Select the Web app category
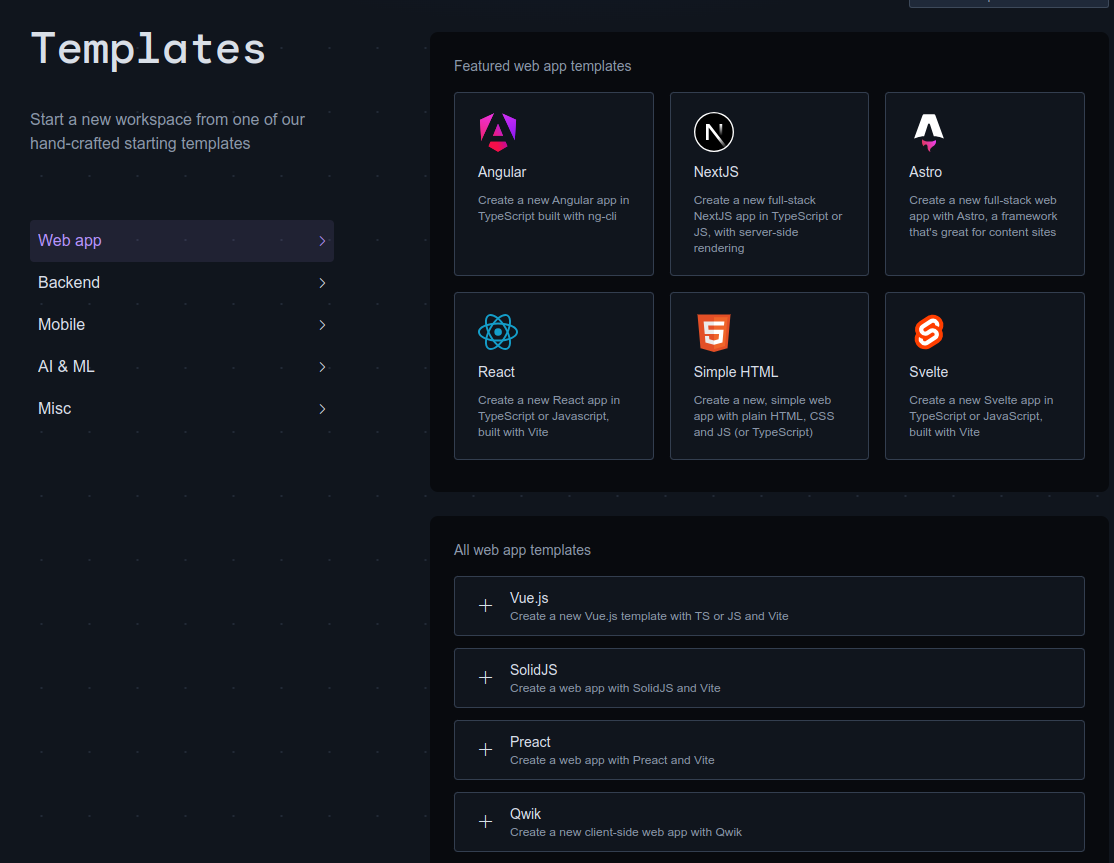1114x863 pixels. (x=70, y=241)
